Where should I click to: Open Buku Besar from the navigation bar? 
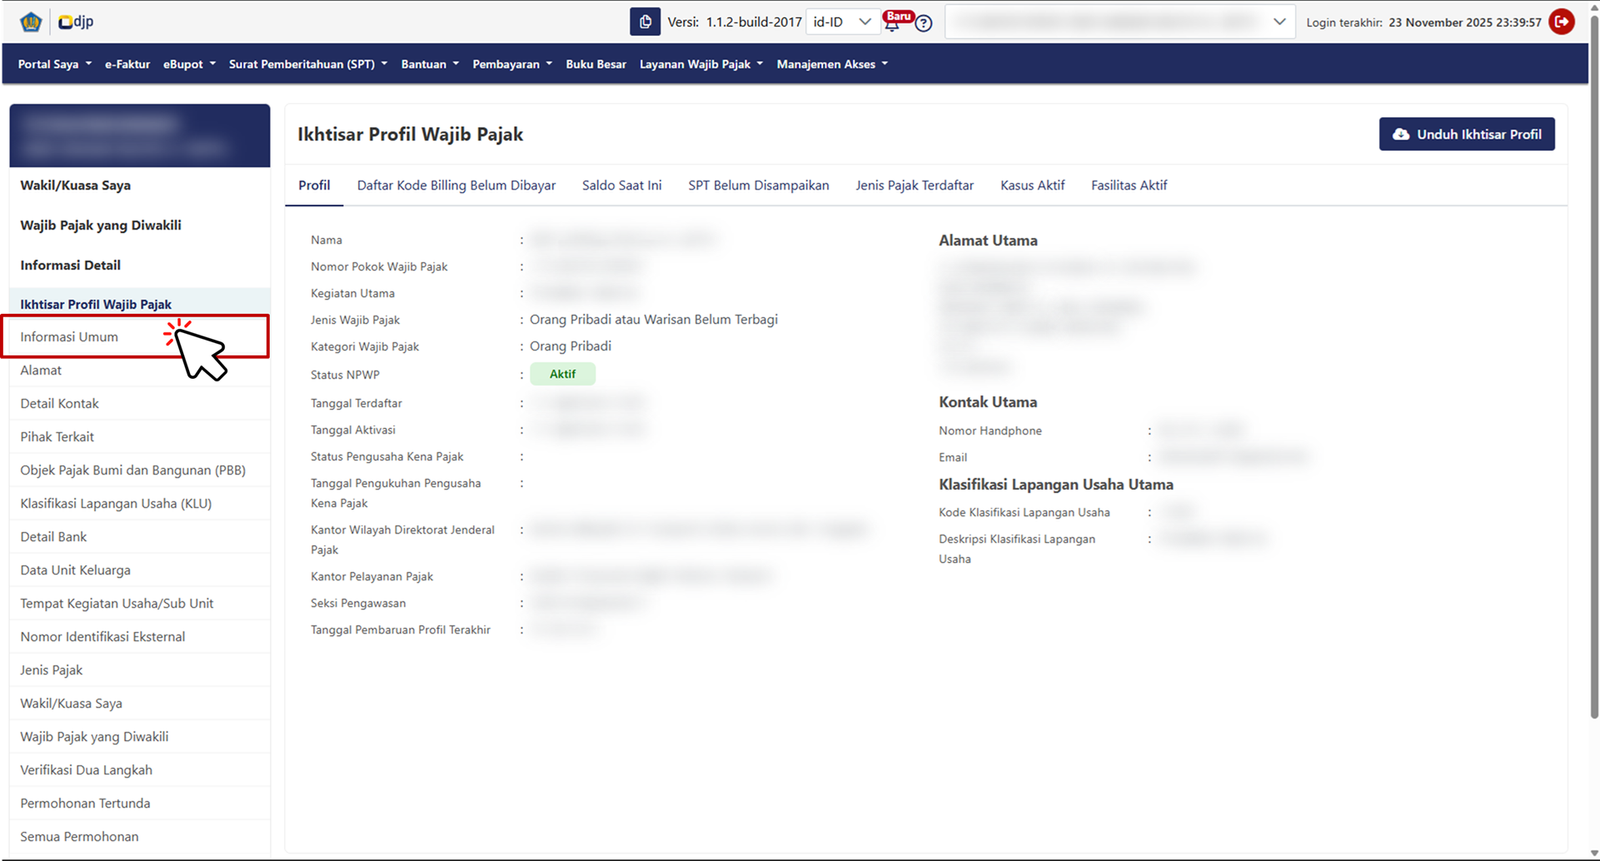point(596,64)
